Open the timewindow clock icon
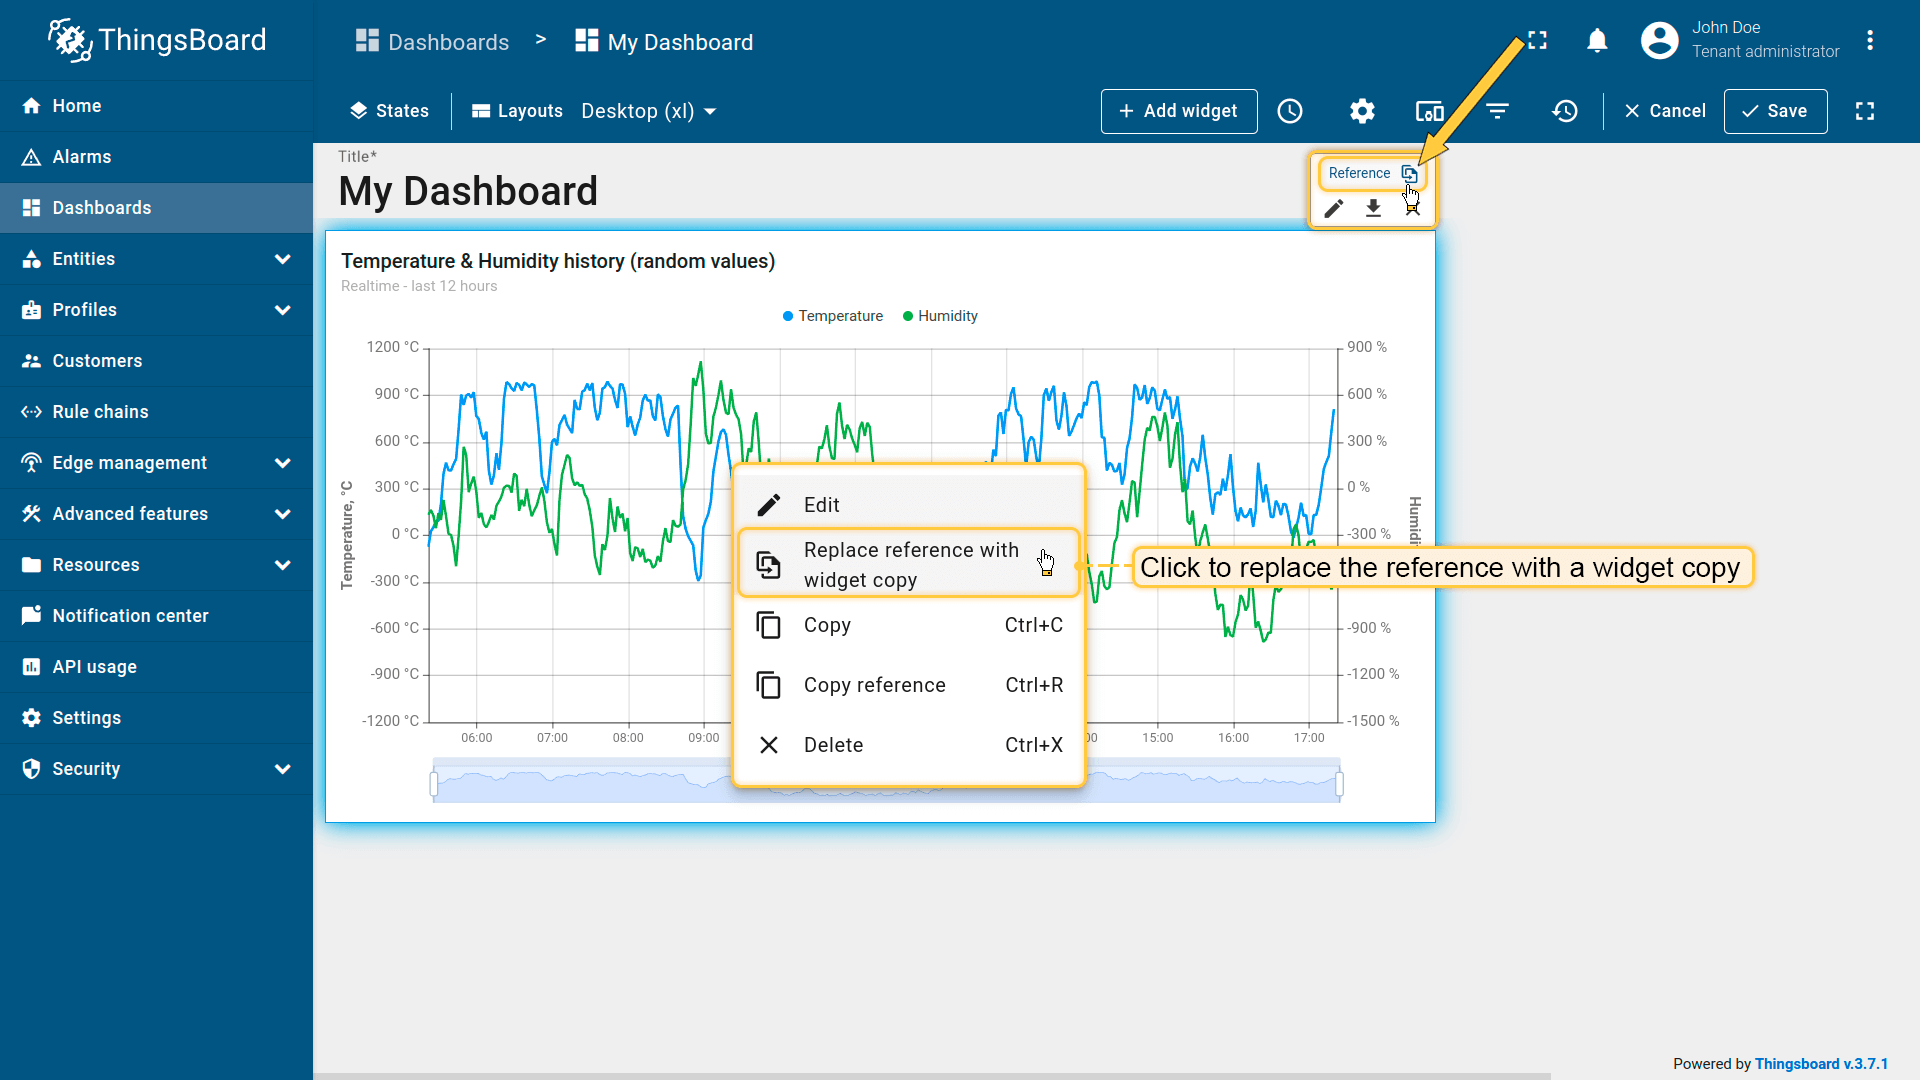Screen dimensions: 1920x1080 coord(1290,111)
